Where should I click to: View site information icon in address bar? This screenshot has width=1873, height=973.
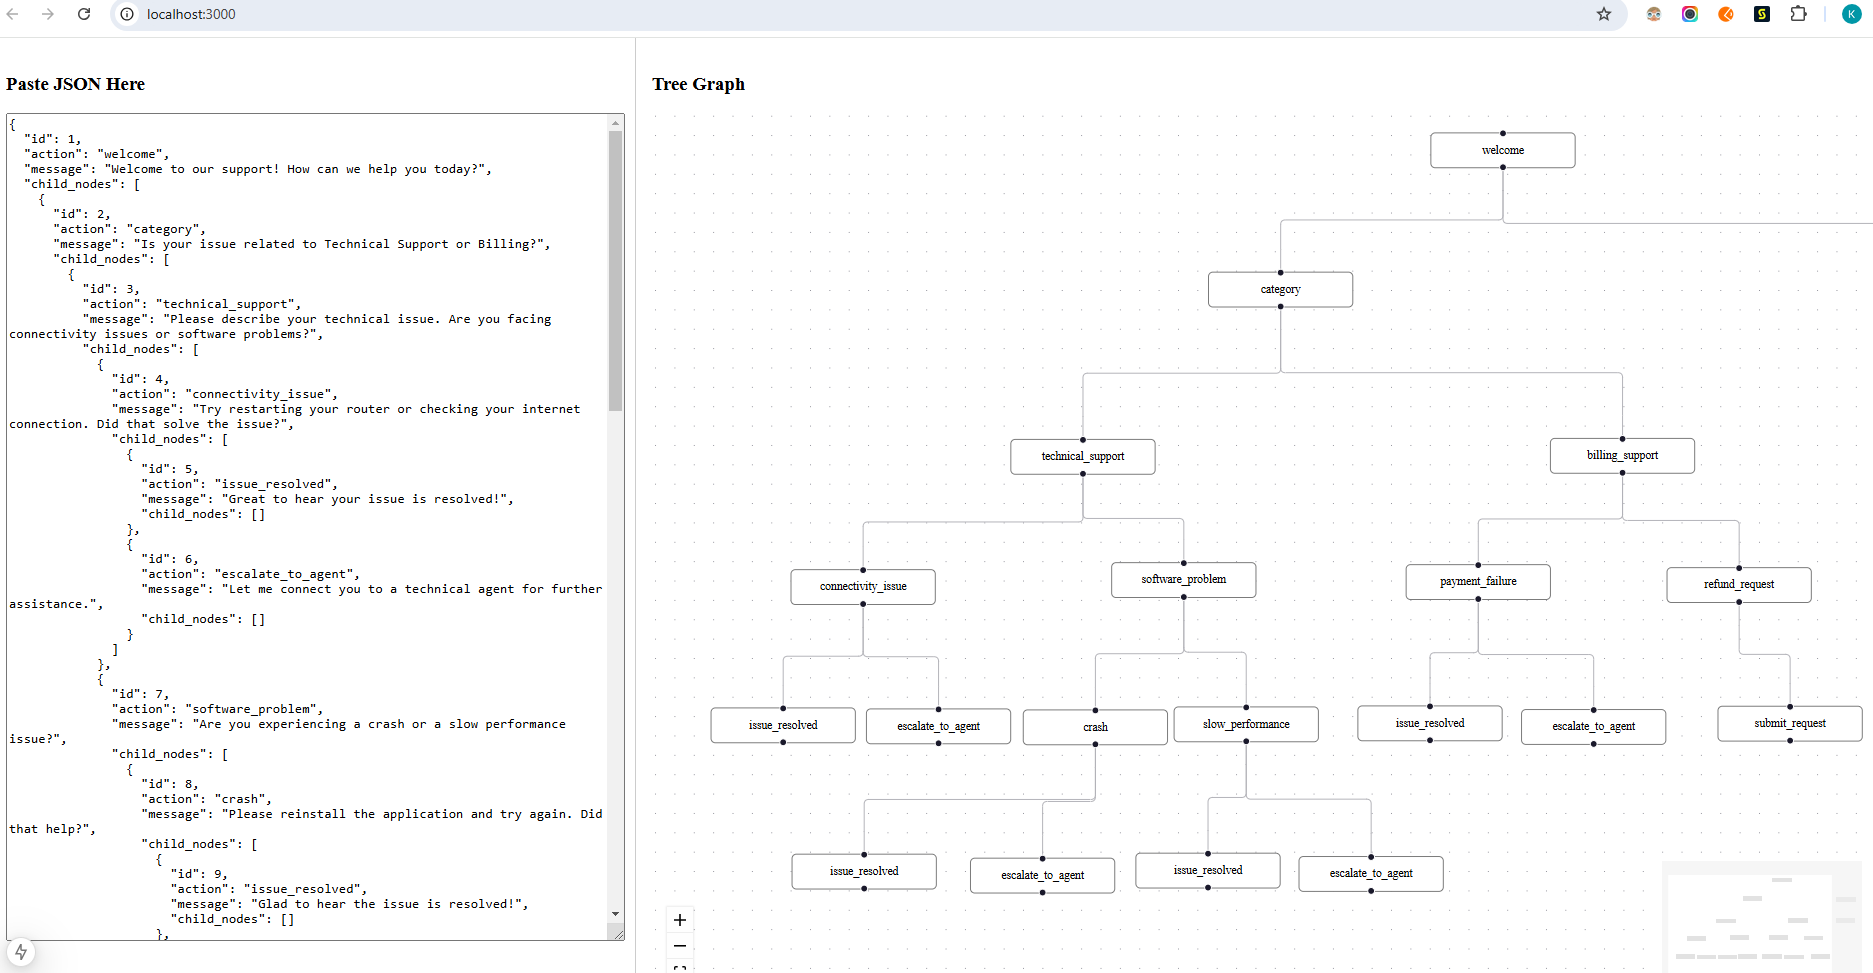pos(127,14)
